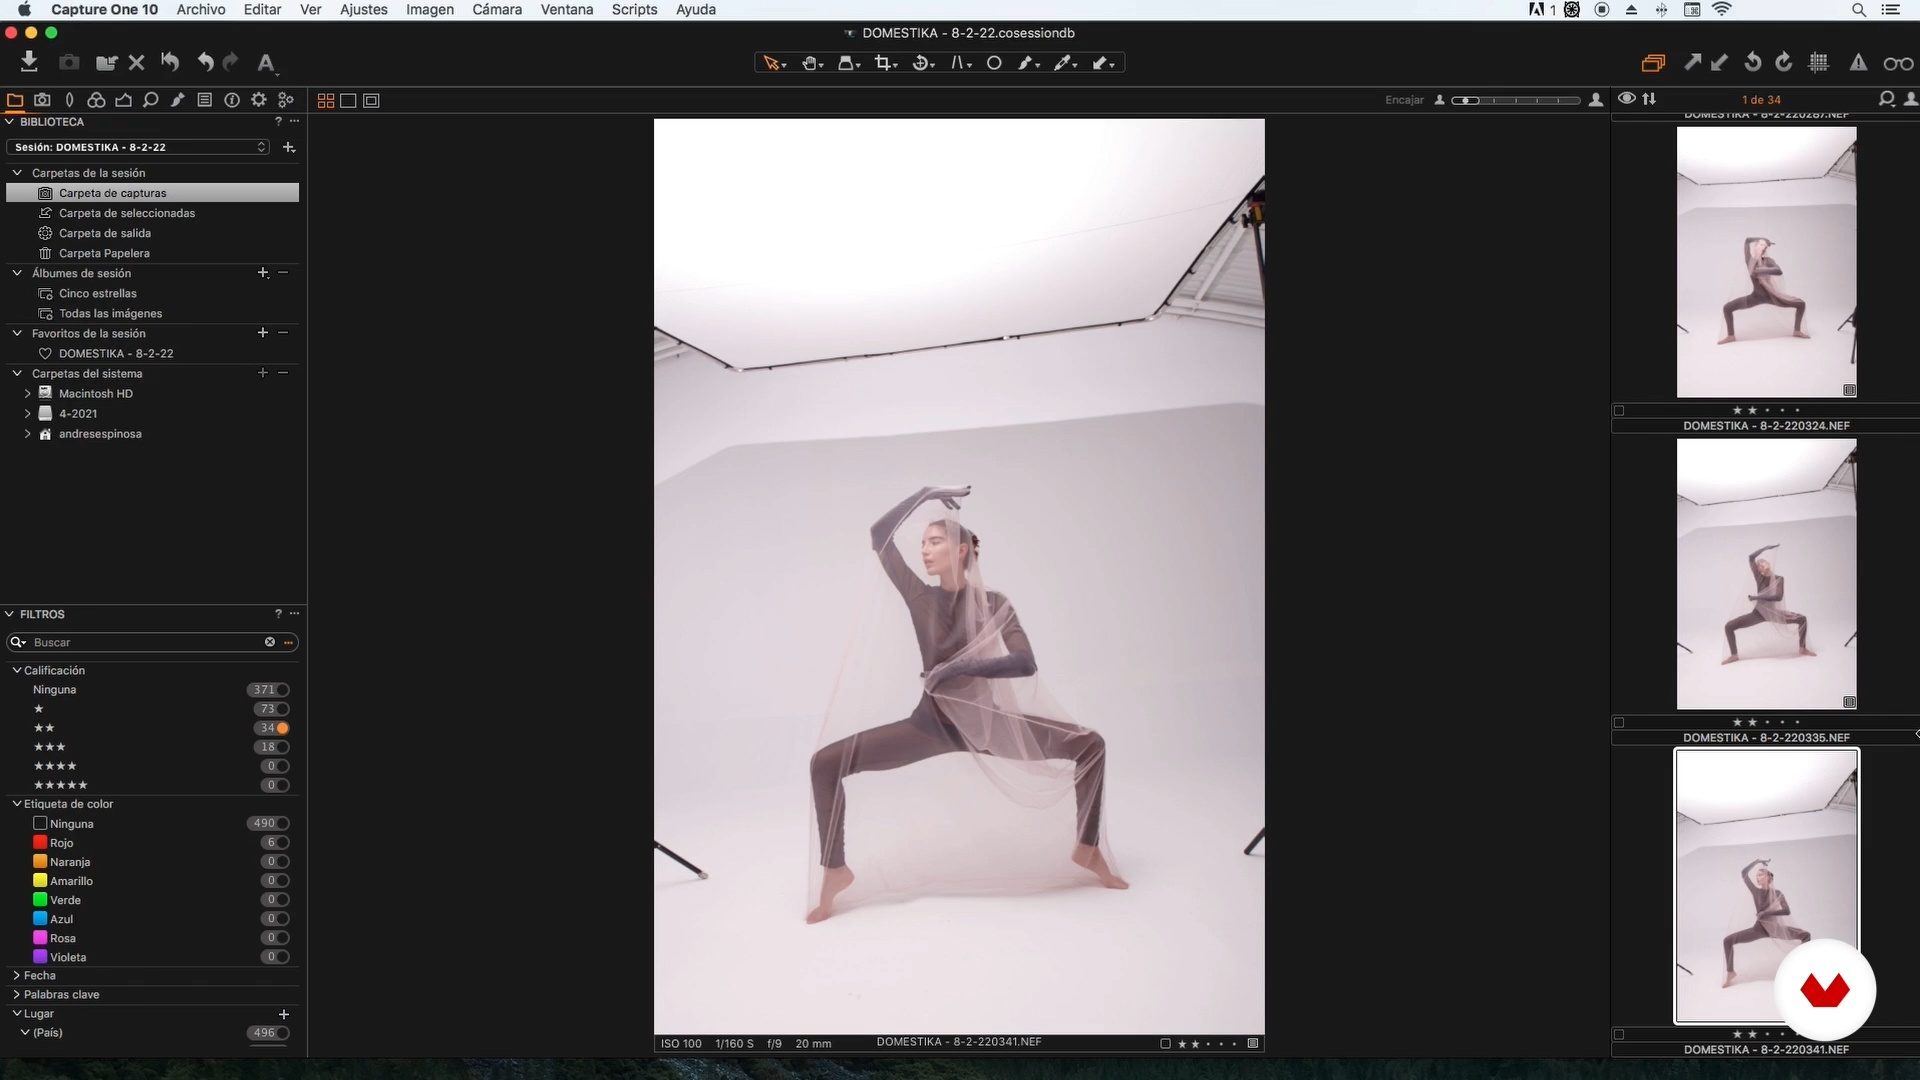Click the macOS Spotlight search icon

[1859, 10]
